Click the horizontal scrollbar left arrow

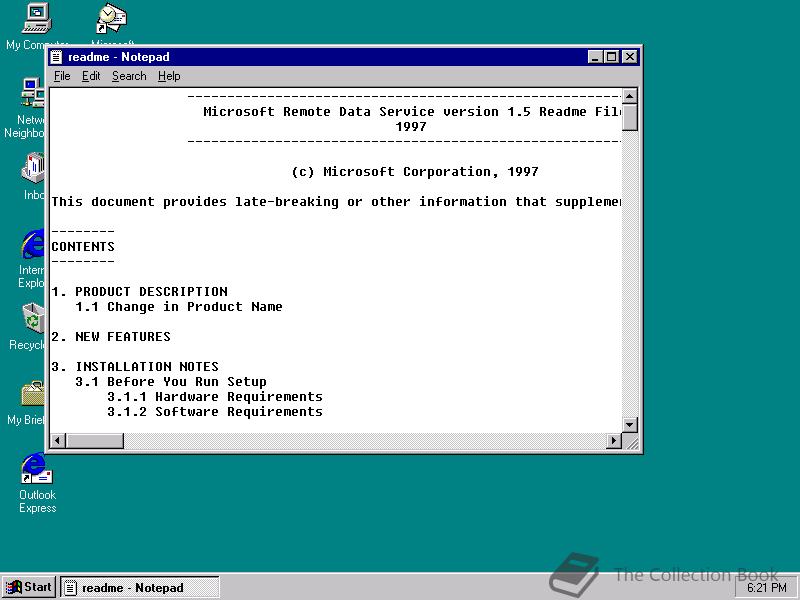tap(58, 440)
